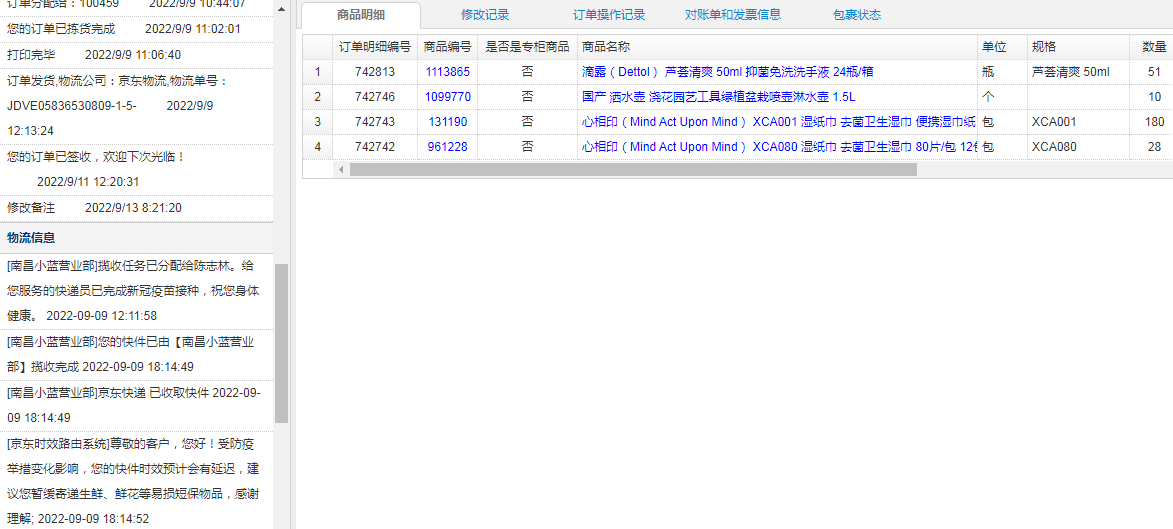This screenshot has width=1173, height=529.
Task: Select order detail number 742746
Action: [x=375, y=97]
